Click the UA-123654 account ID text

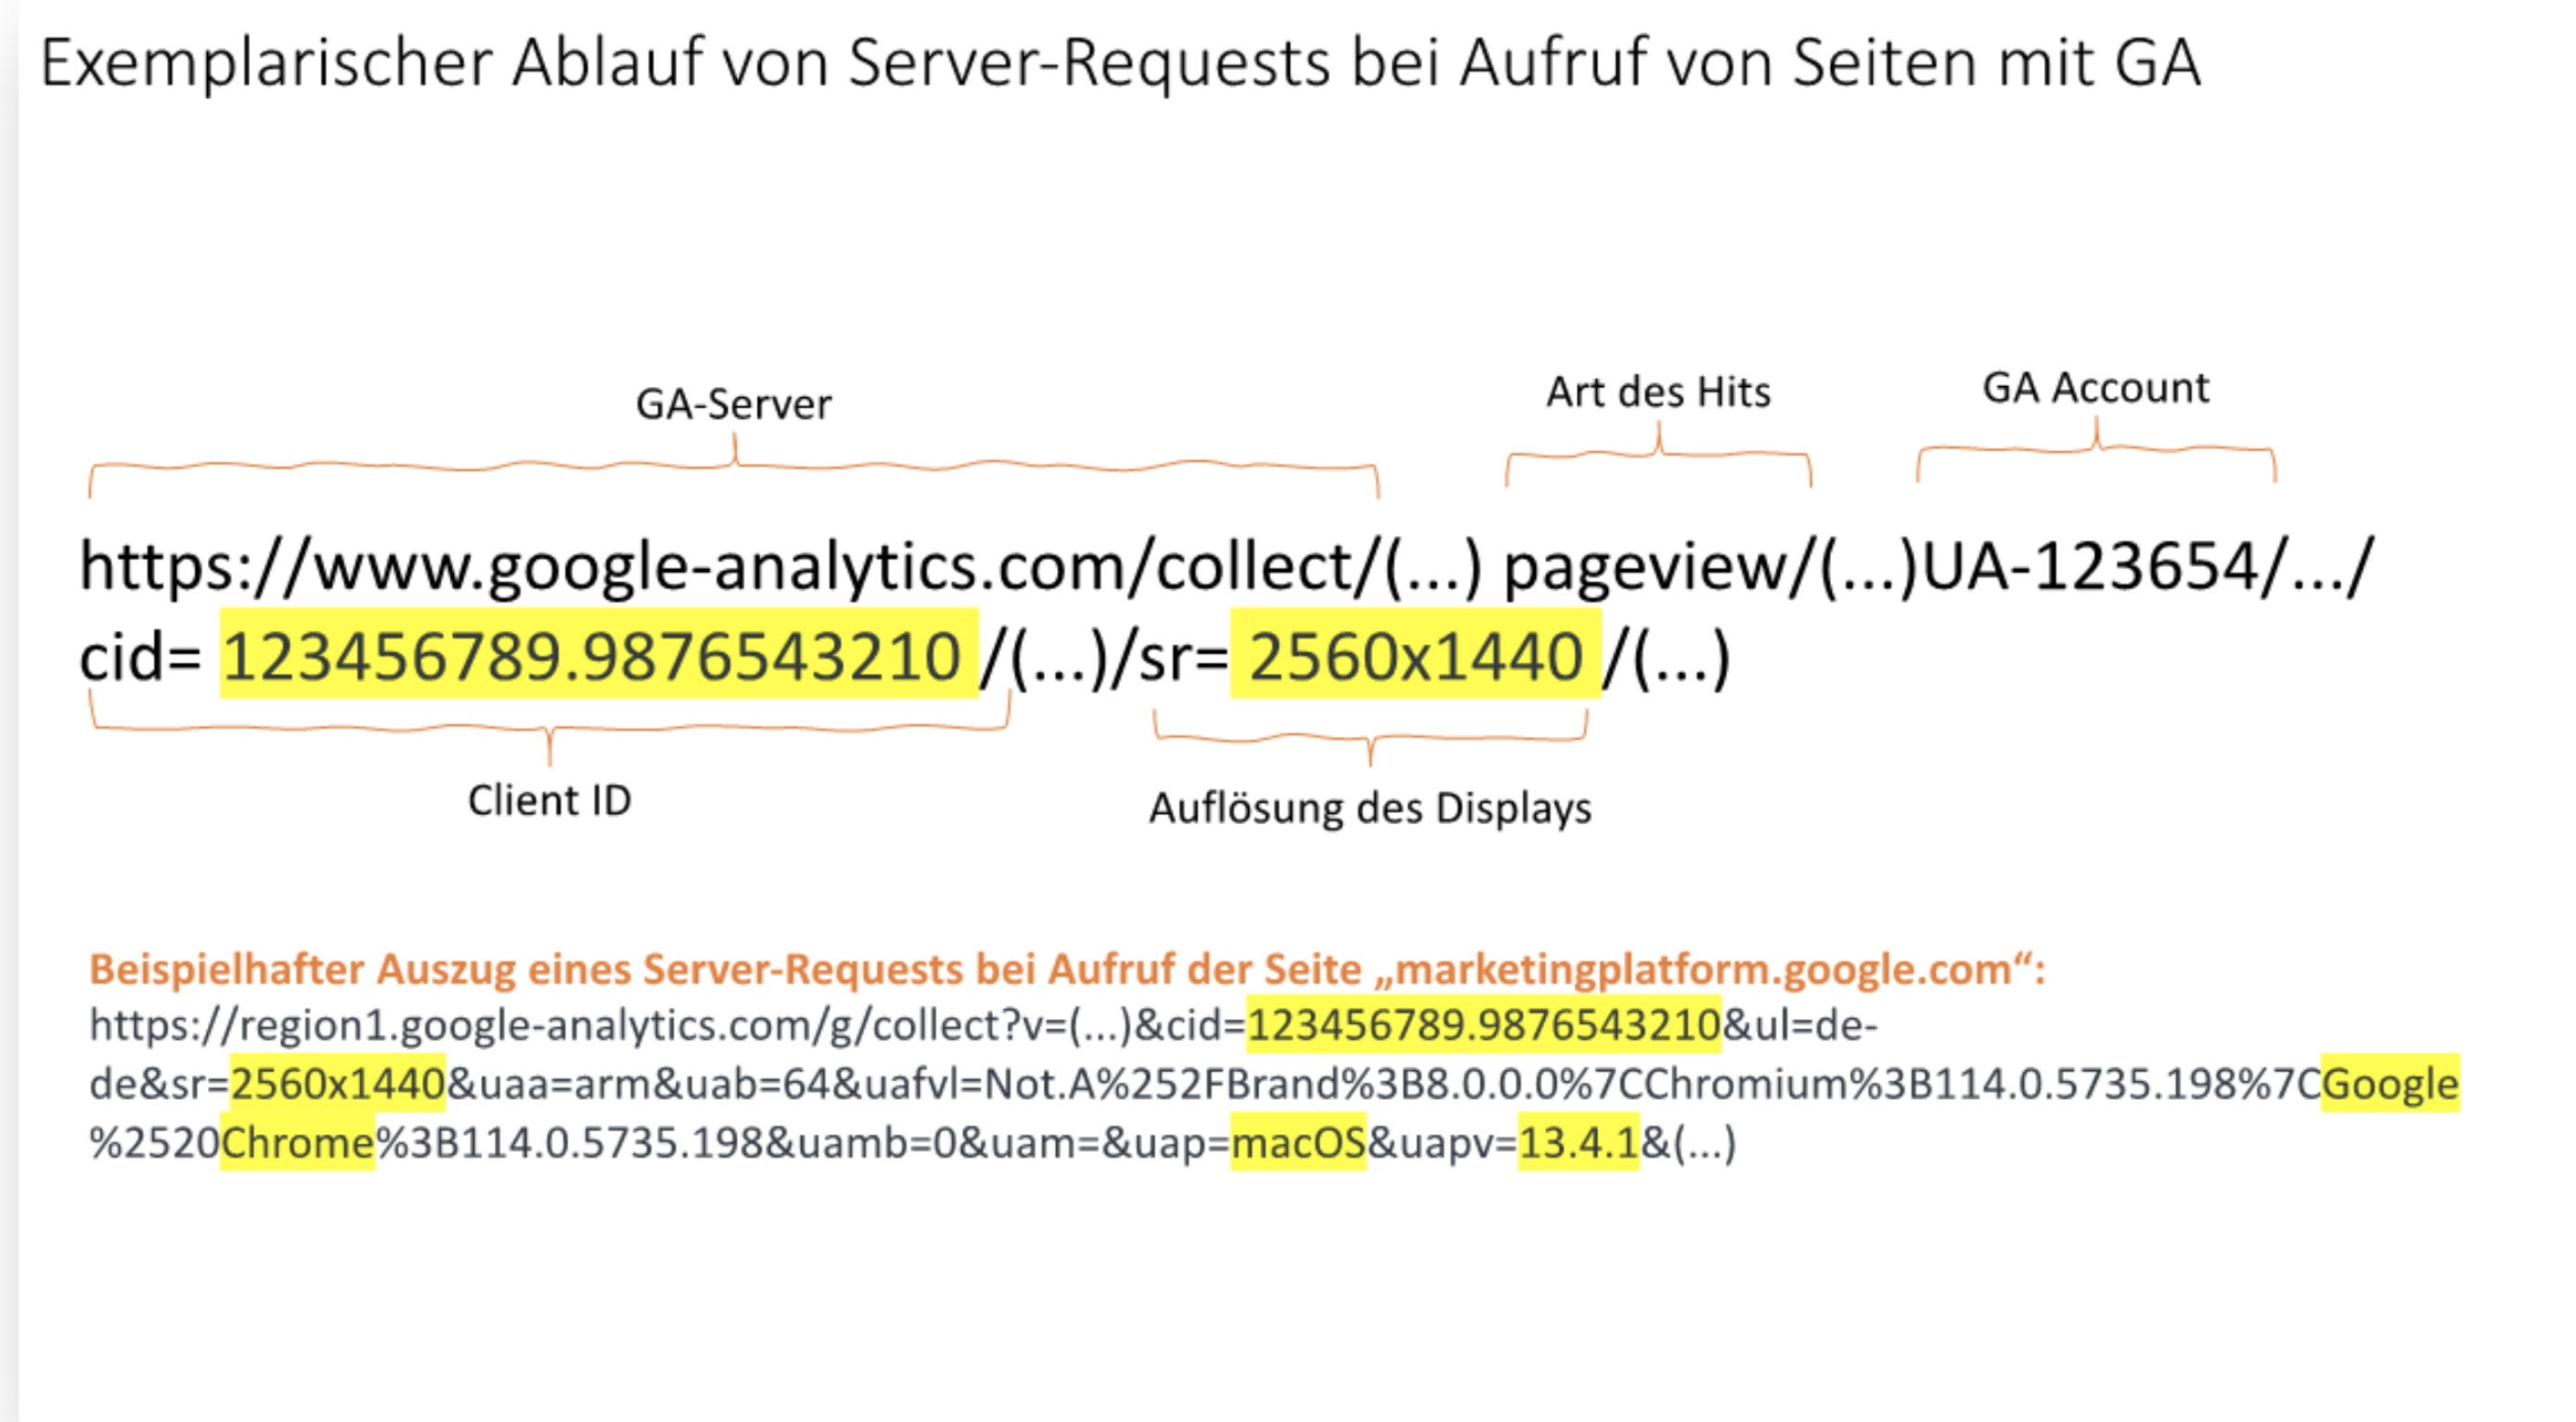click(x=2090, y=566)
